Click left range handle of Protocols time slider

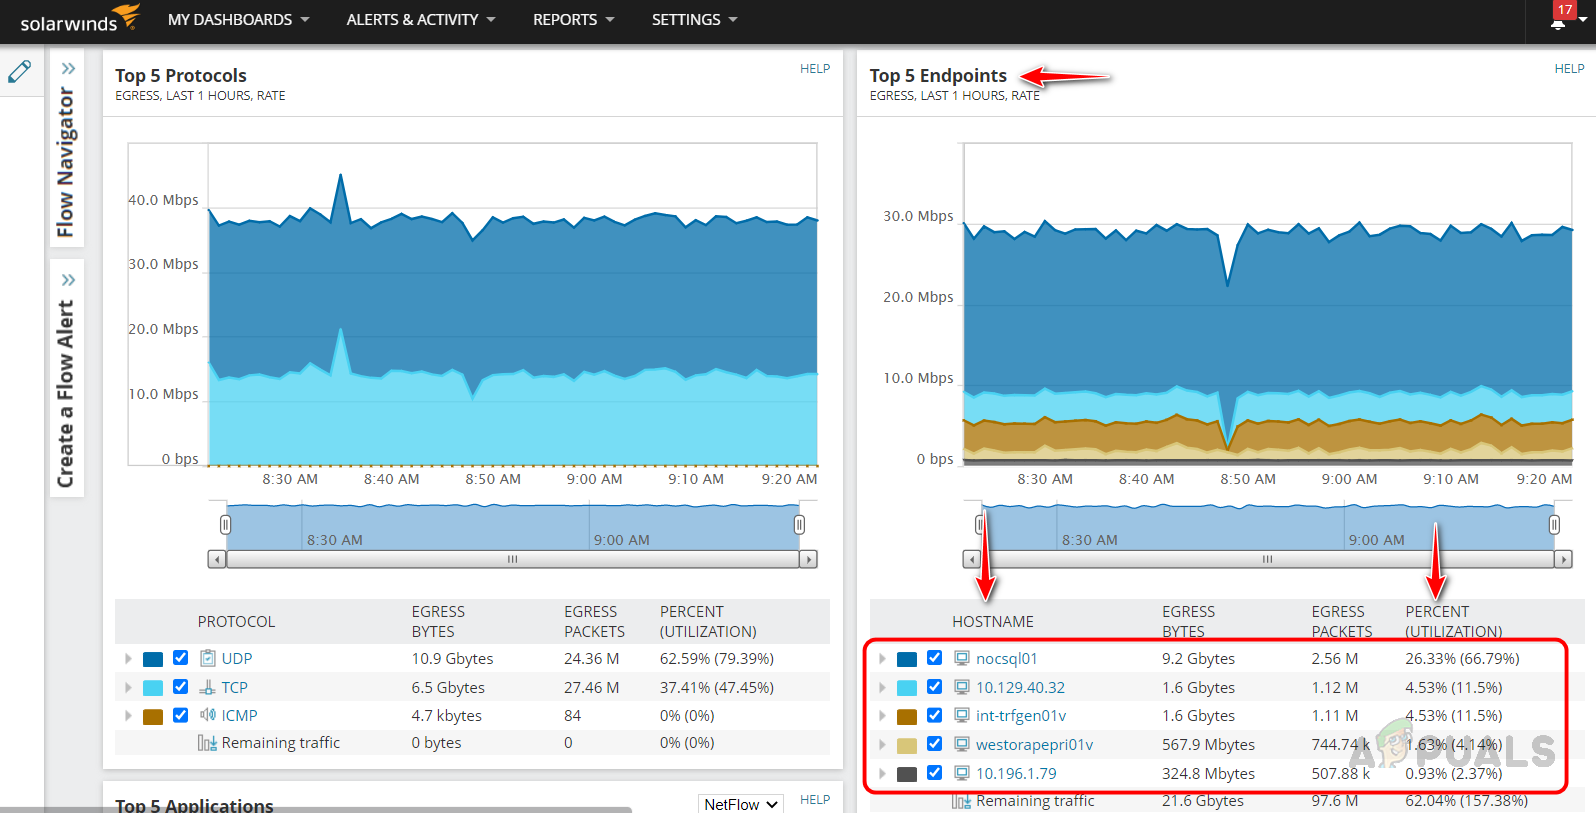point(225,524)
